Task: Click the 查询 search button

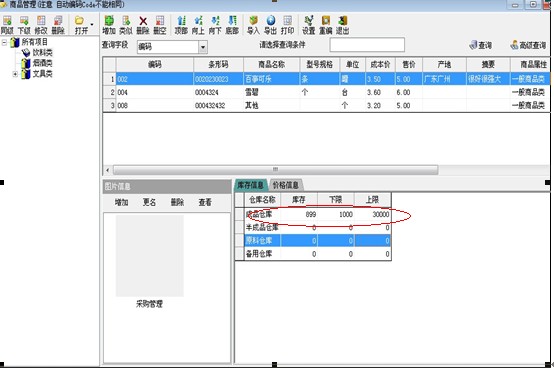Action: point(481,45)
